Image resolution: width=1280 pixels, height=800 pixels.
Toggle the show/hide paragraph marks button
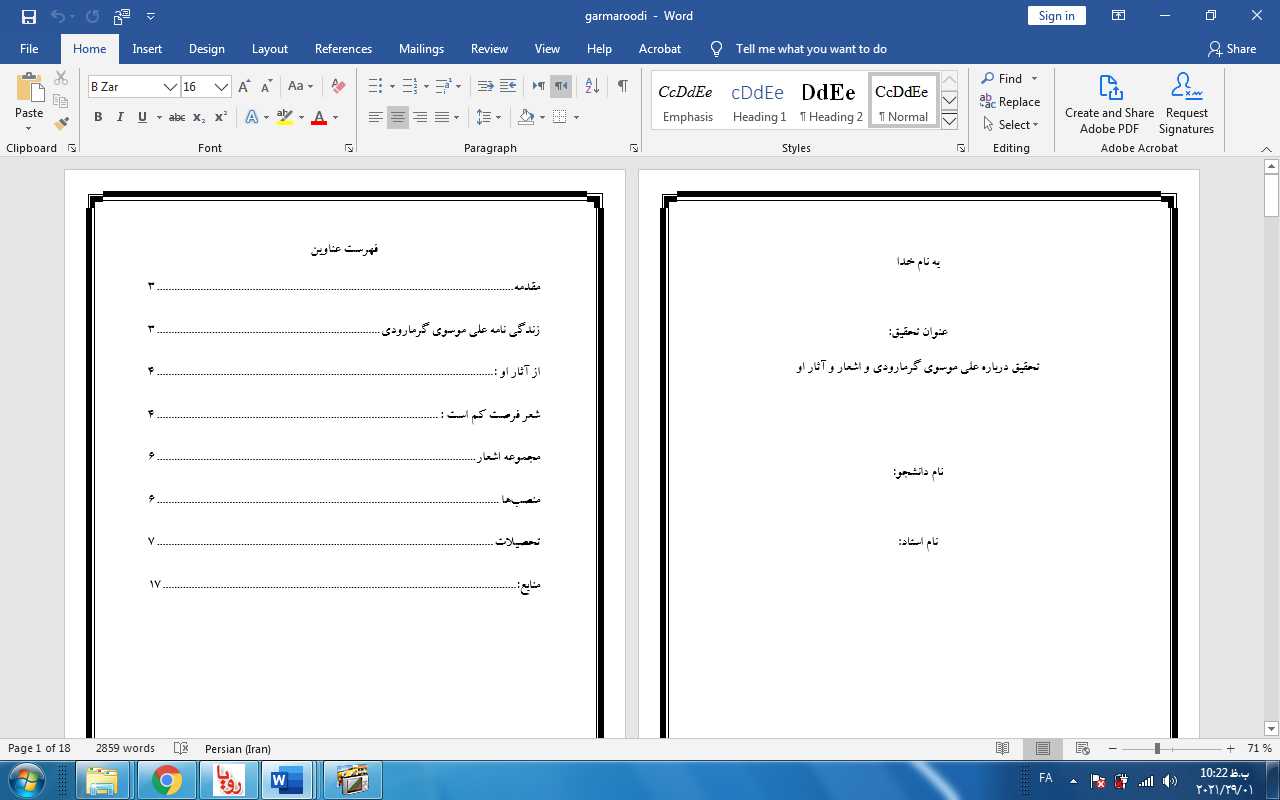click(x=622, y=87)
